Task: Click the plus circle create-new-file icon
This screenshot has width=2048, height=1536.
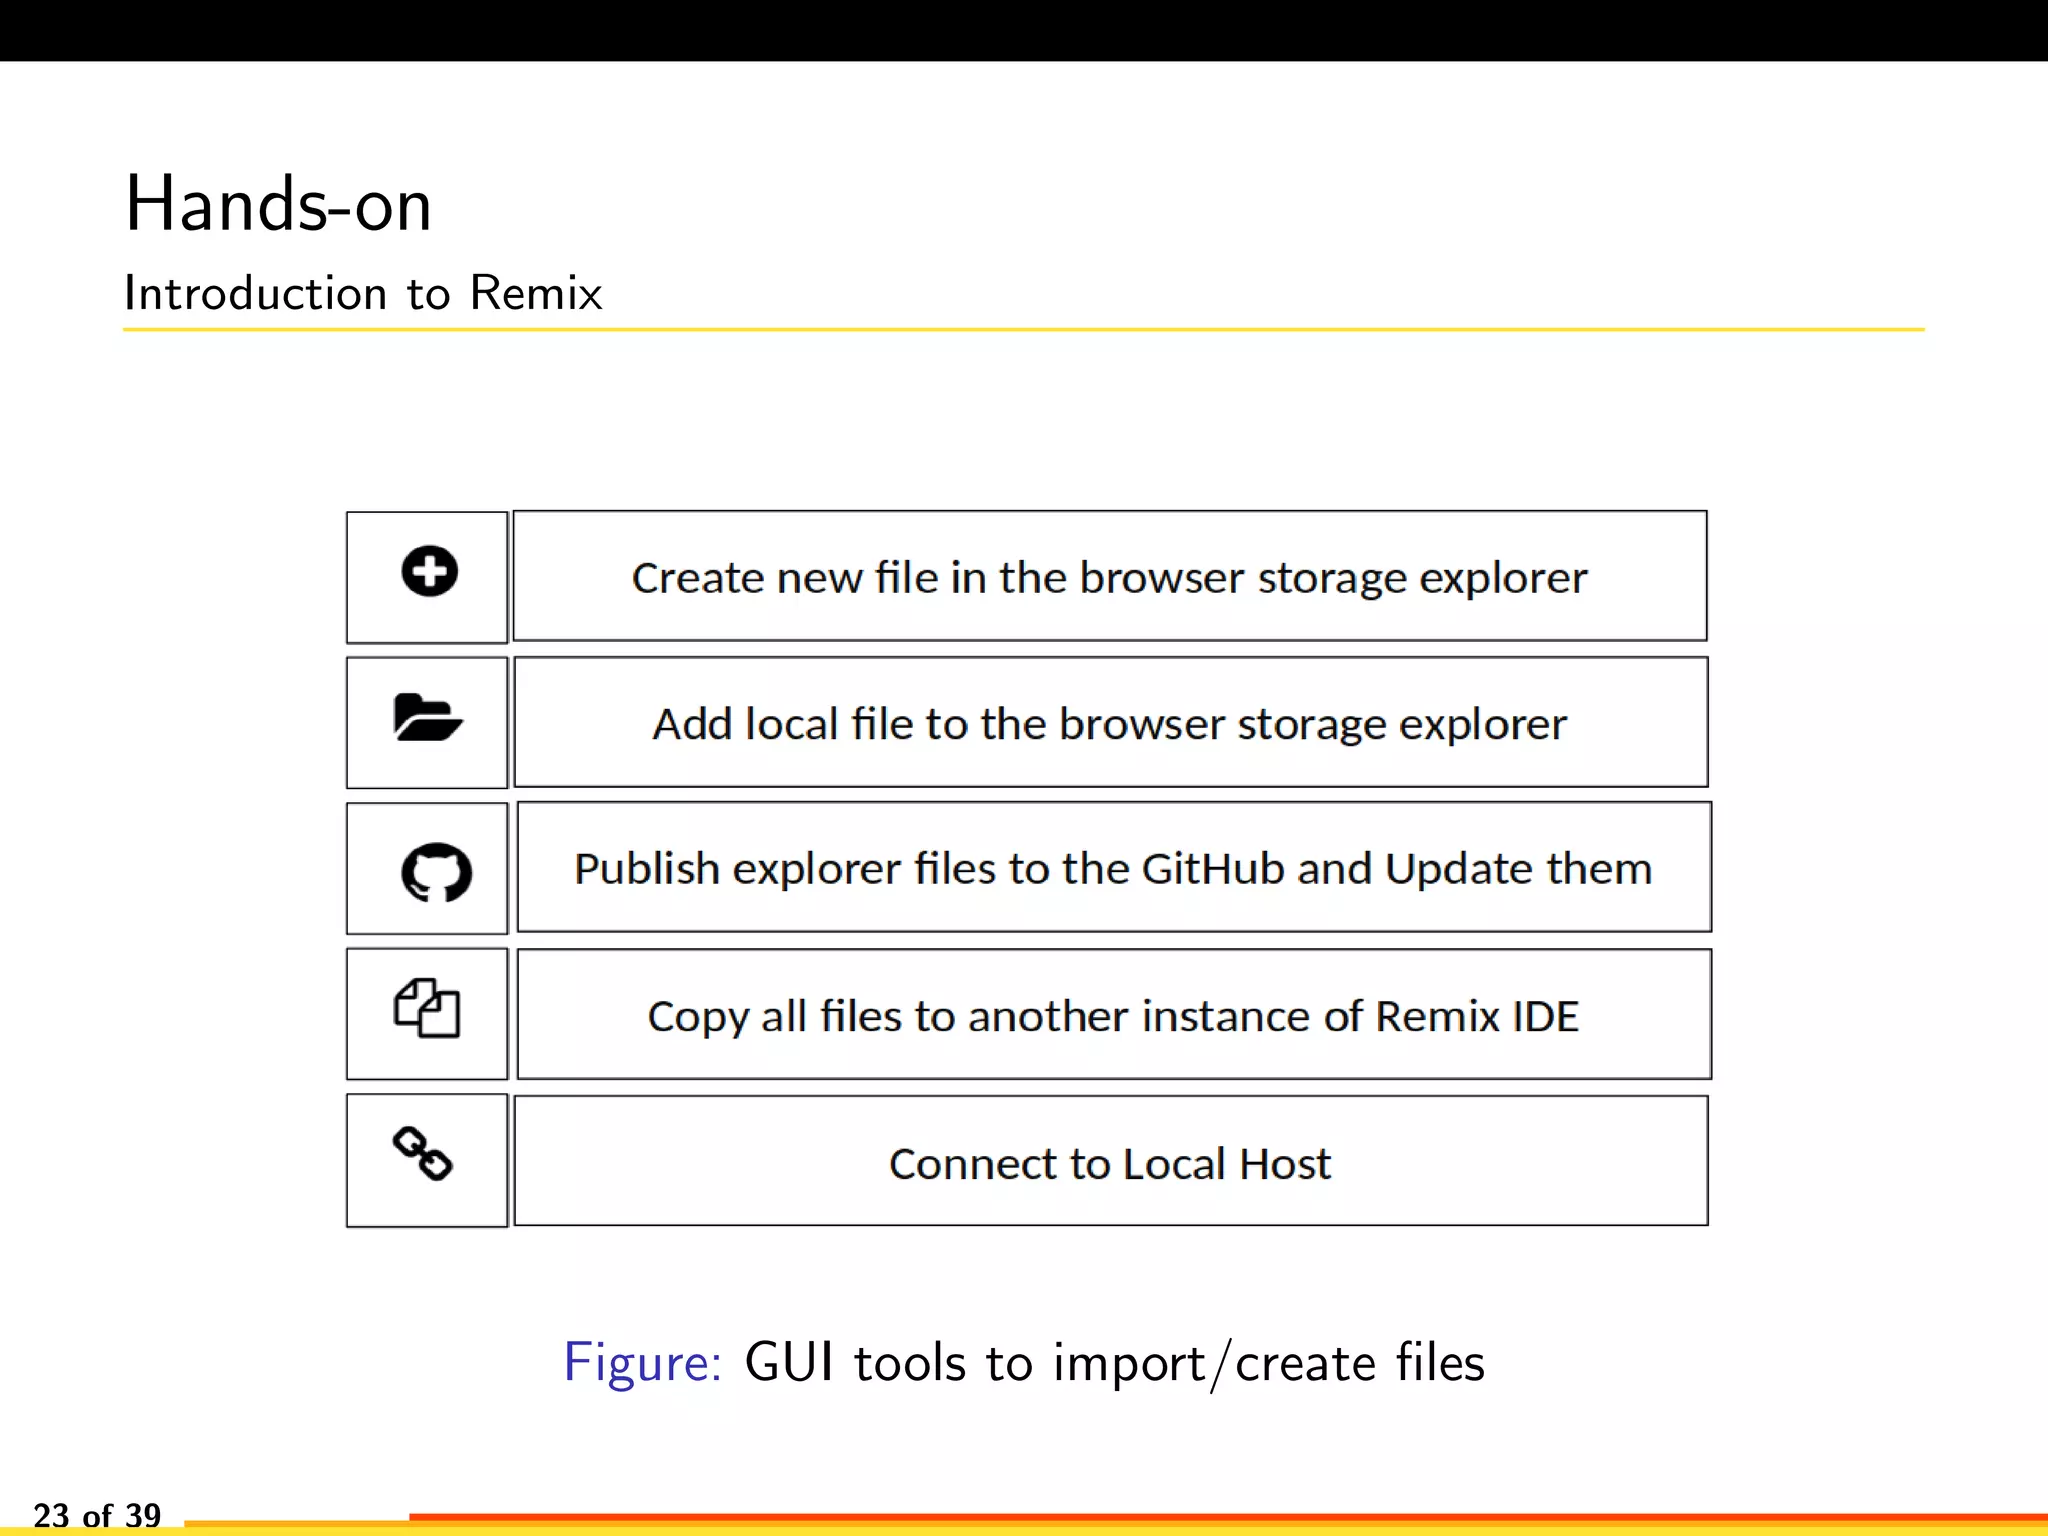Action: click(x=430, y=572)
